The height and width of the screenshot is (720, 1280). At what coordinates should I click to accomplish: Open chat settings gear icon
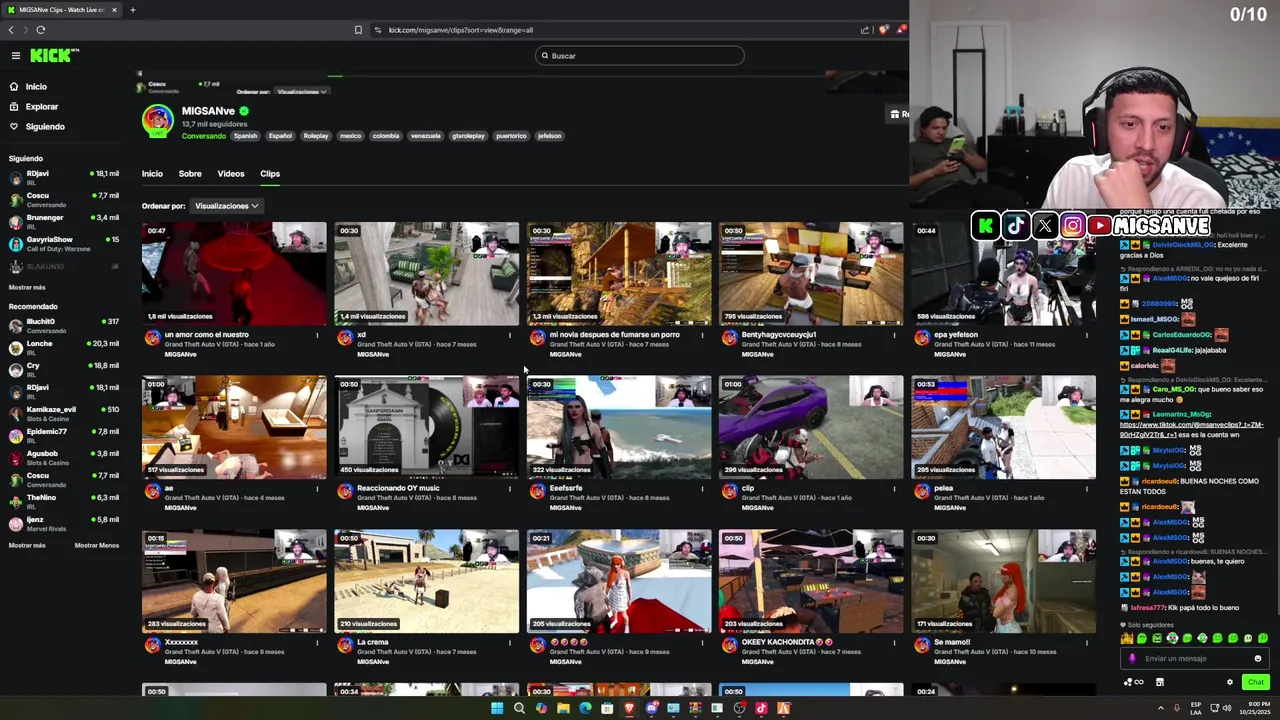1230,682
